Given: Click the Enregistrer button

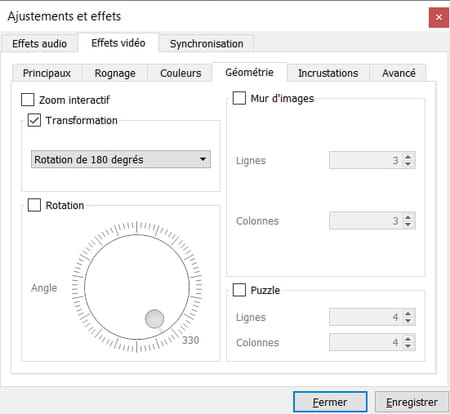Looking at the screenshot, I should [412, 402].
